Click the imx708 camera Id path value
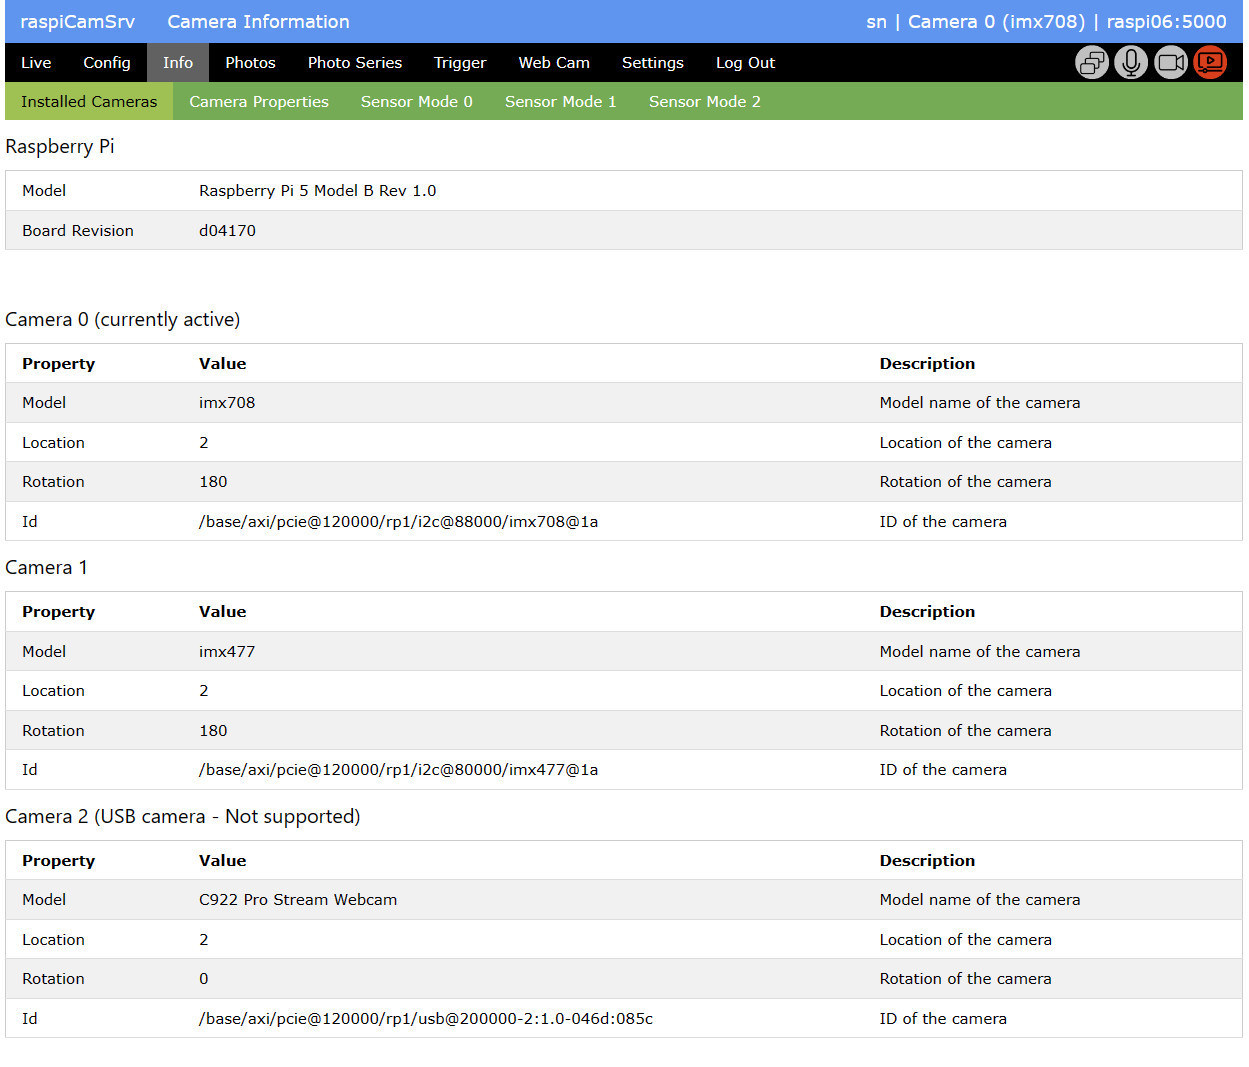Image resolution: width=1249 pixels, height=1067 pixels. 398,522
